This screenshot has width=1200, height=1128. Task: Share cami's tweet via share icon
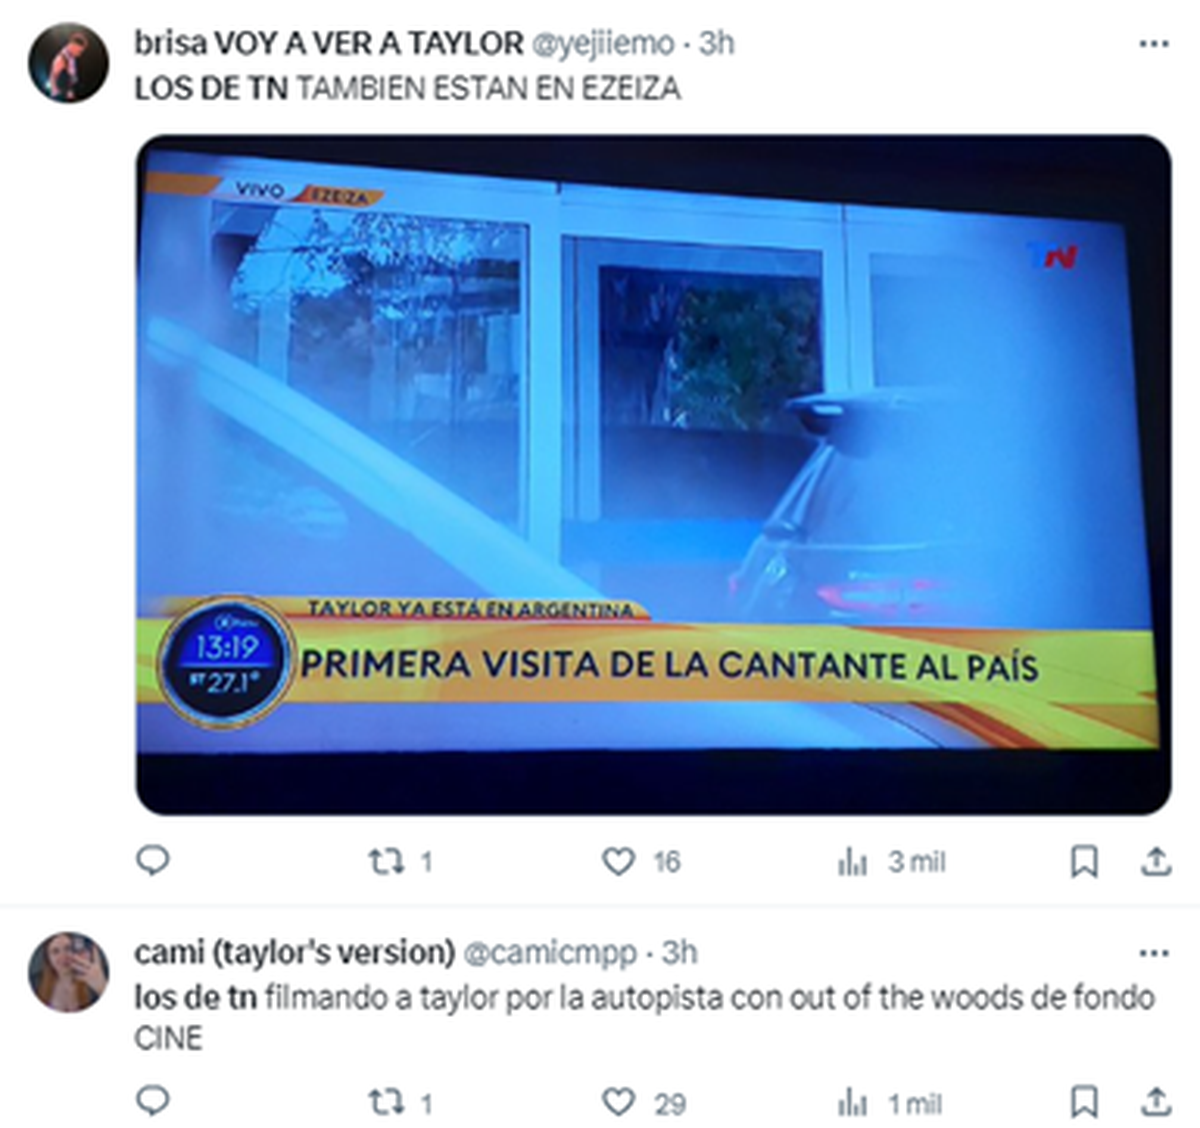coord(1156,1102)
